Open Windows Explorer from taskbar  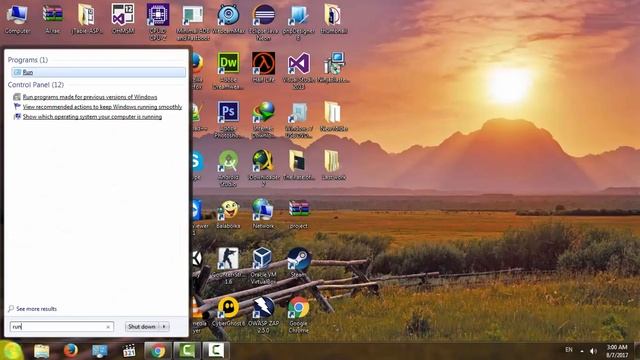(x=41, y=351)
